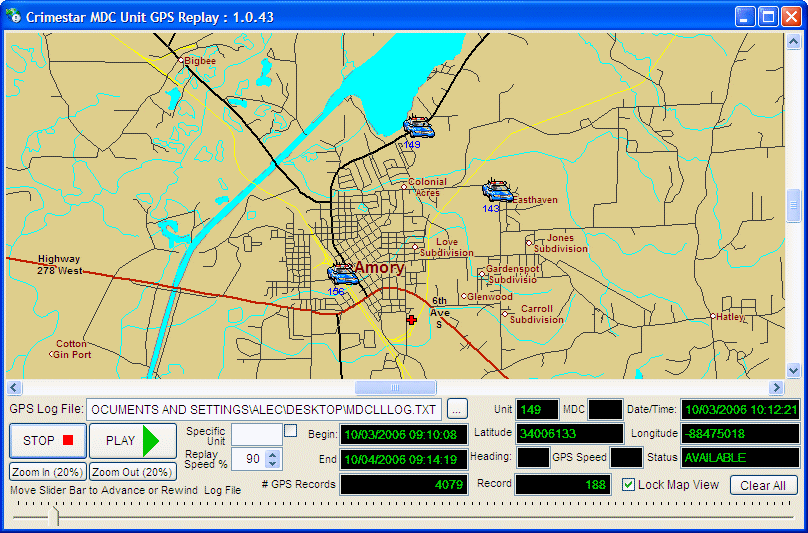
Task: Click Easthaven label on map
Action: point(535,200)
